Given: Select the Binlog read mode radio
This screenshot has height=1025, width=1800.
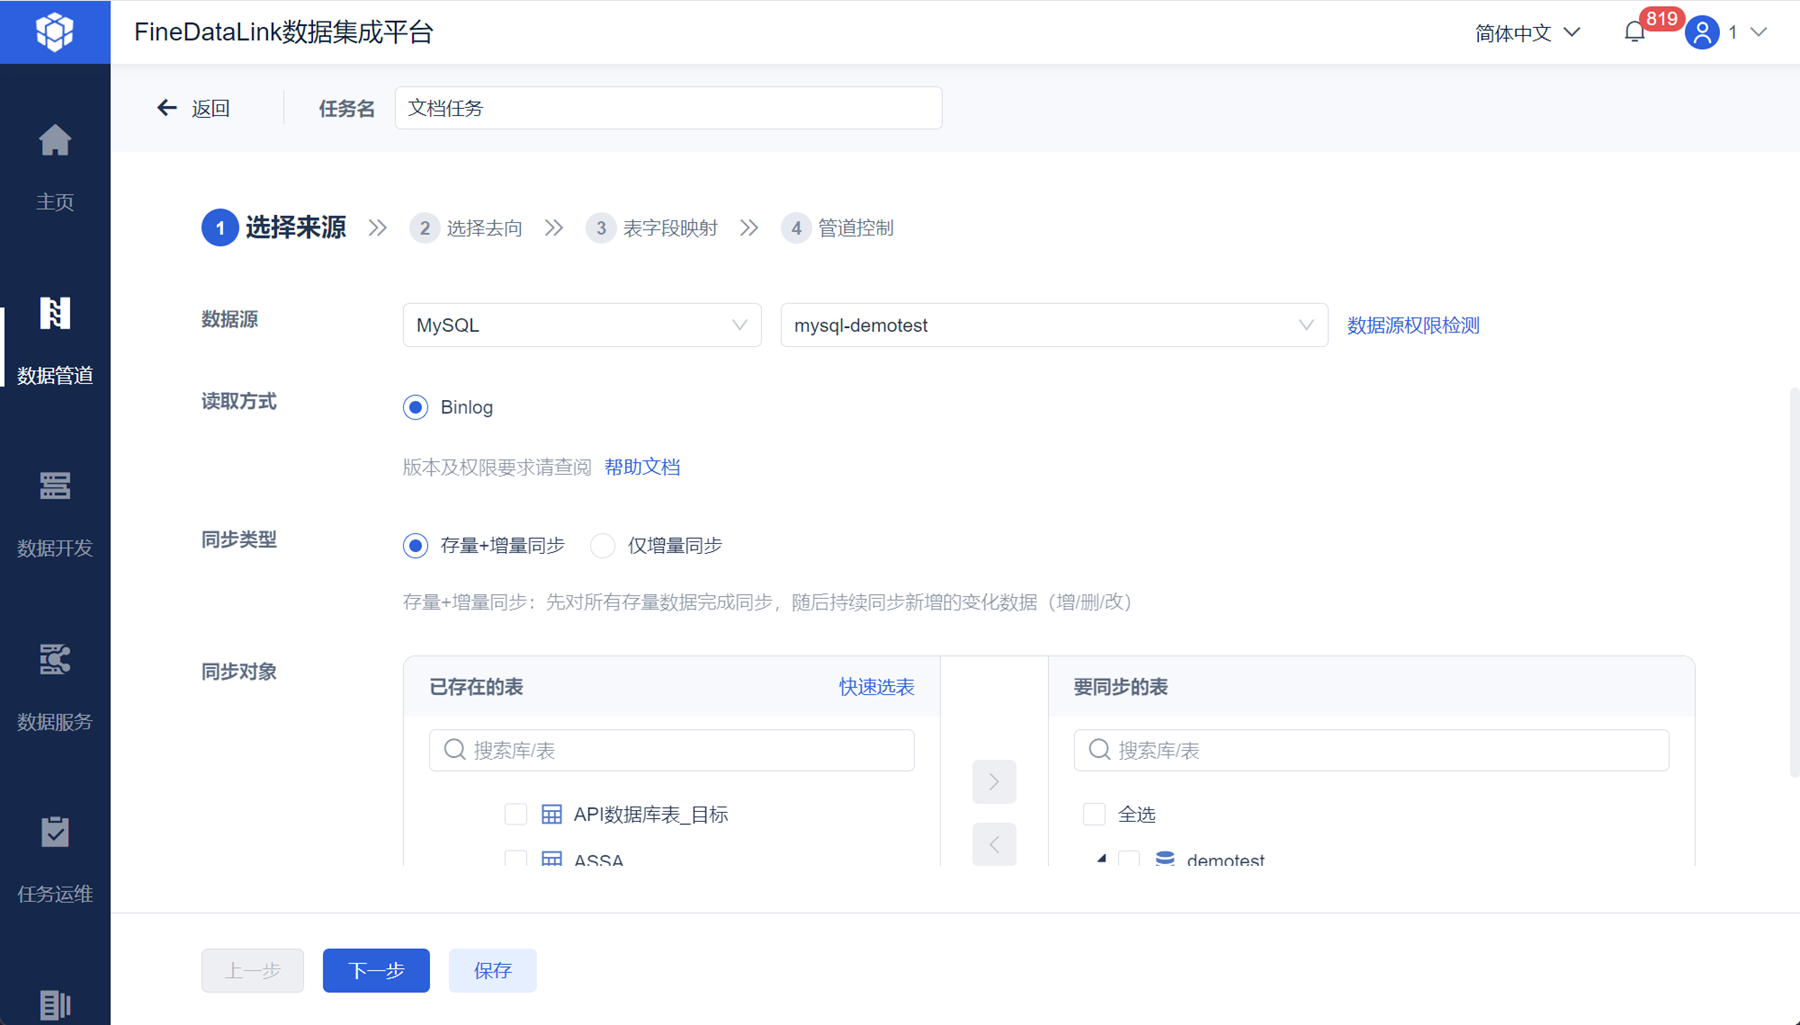Looking at the screenshot, I should pyautogui.click(x=415, y=407).
